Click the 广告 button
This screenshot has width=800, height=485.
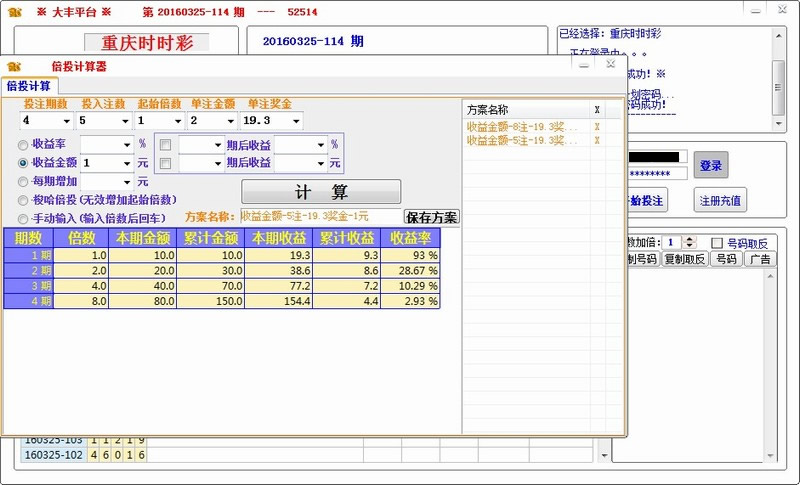pyautogui.click(x=760, y=259)
